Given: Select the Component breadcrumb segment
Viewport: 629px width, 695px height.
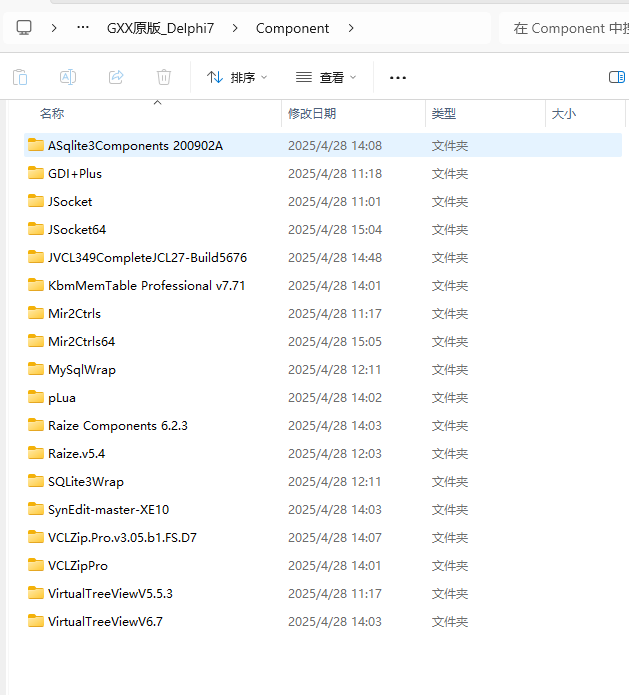Looking at the screenshot, I should pos(292,28).
